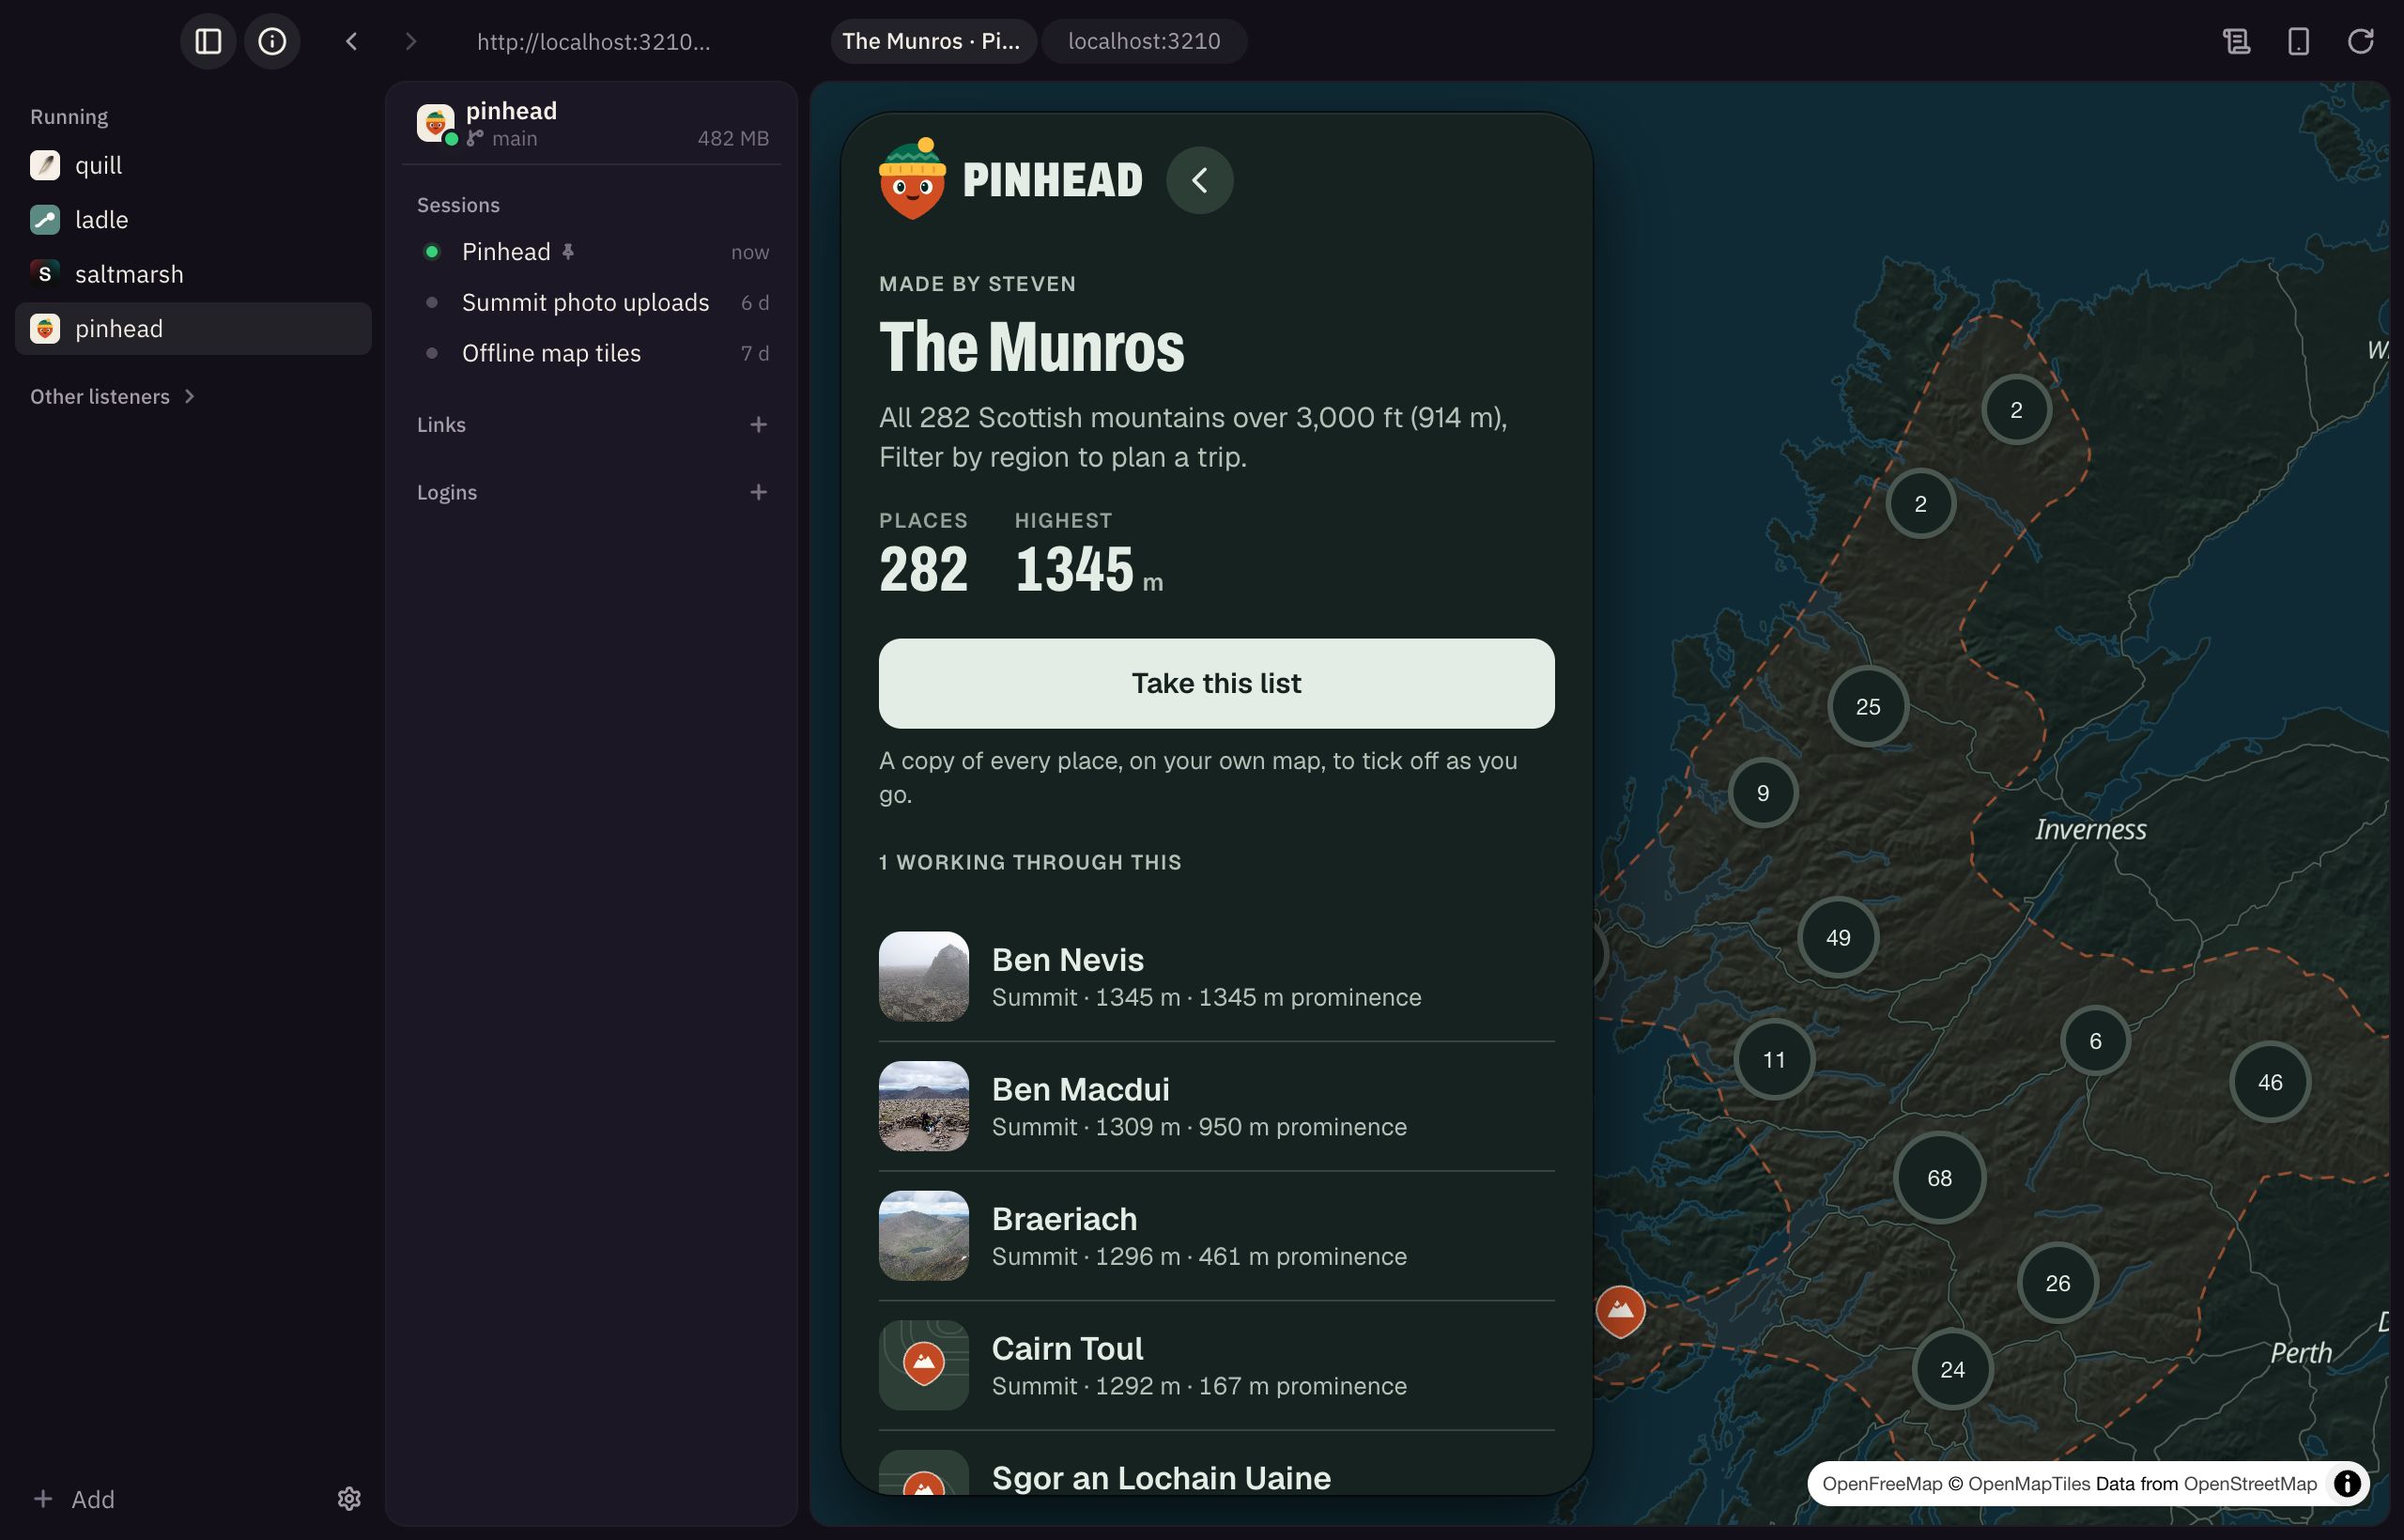Select the pinhead app in Running list
The width and height of the screenshot is (2404, 1540).
(193, 329)
